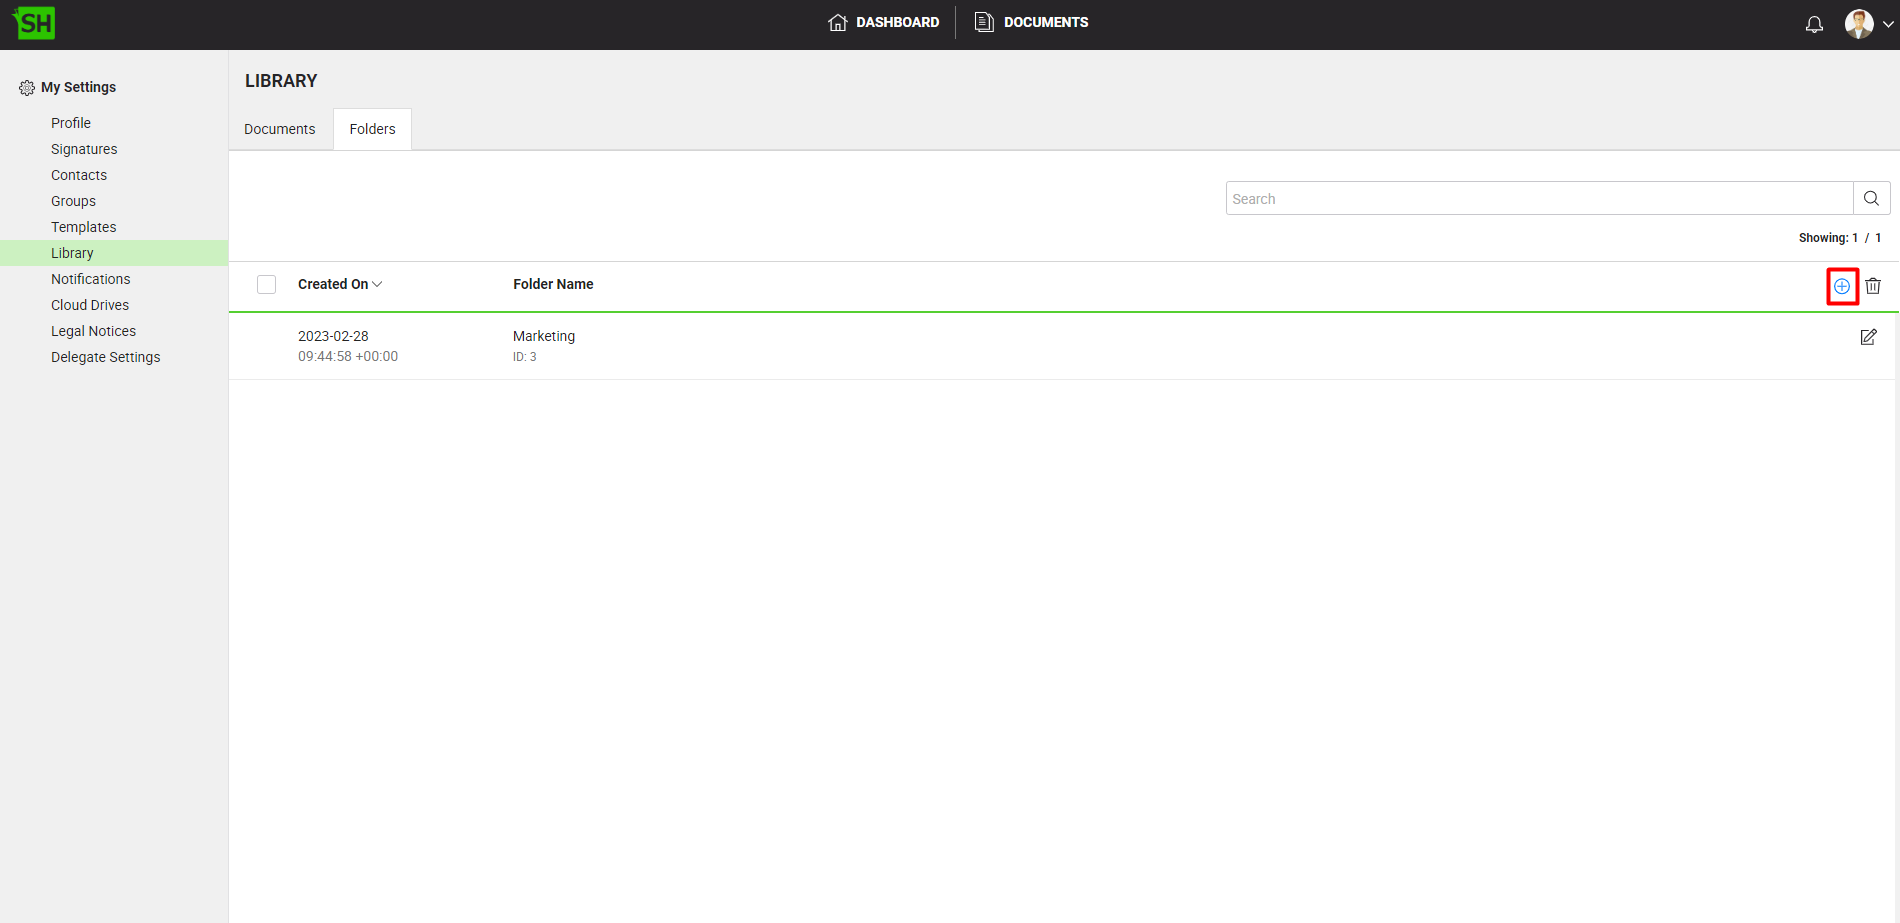Go to Dashboard
Screen dimensions: 1900x923
click(884, 22)
